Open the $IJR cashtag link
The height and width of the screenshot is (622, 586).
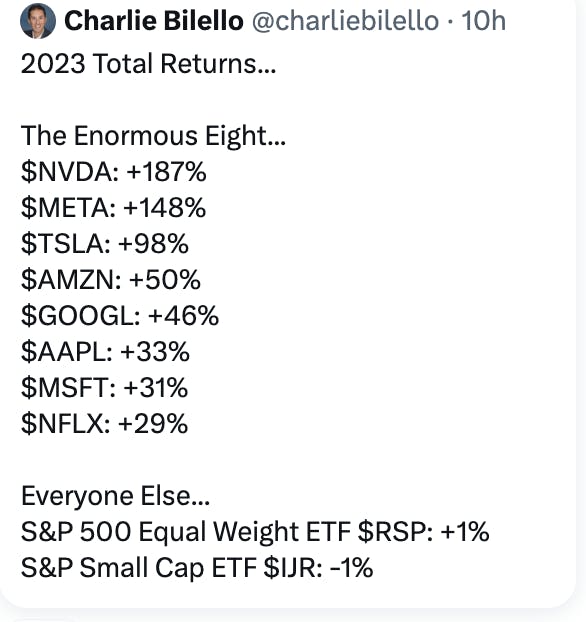pyautogui.click(x=290, y=567)
